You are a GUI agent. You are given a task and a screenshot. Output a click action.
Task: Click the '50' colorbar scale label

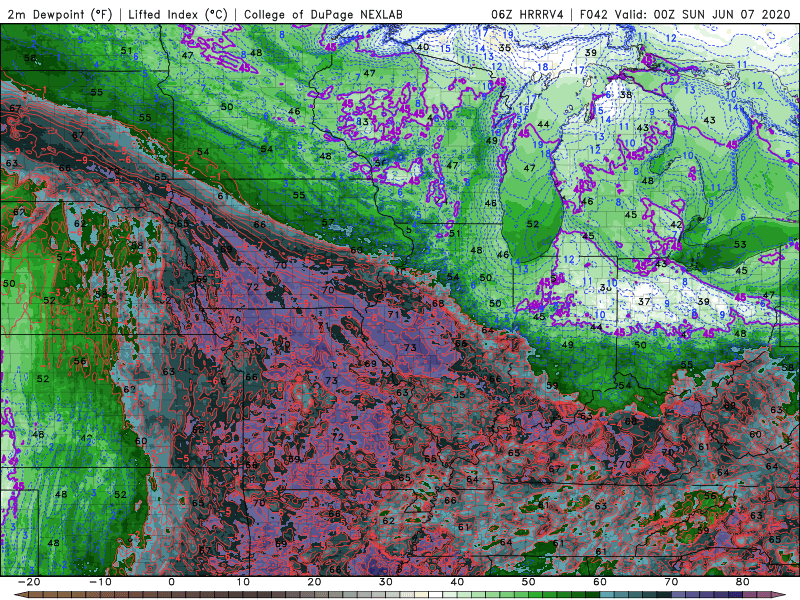tap(529, 582)
